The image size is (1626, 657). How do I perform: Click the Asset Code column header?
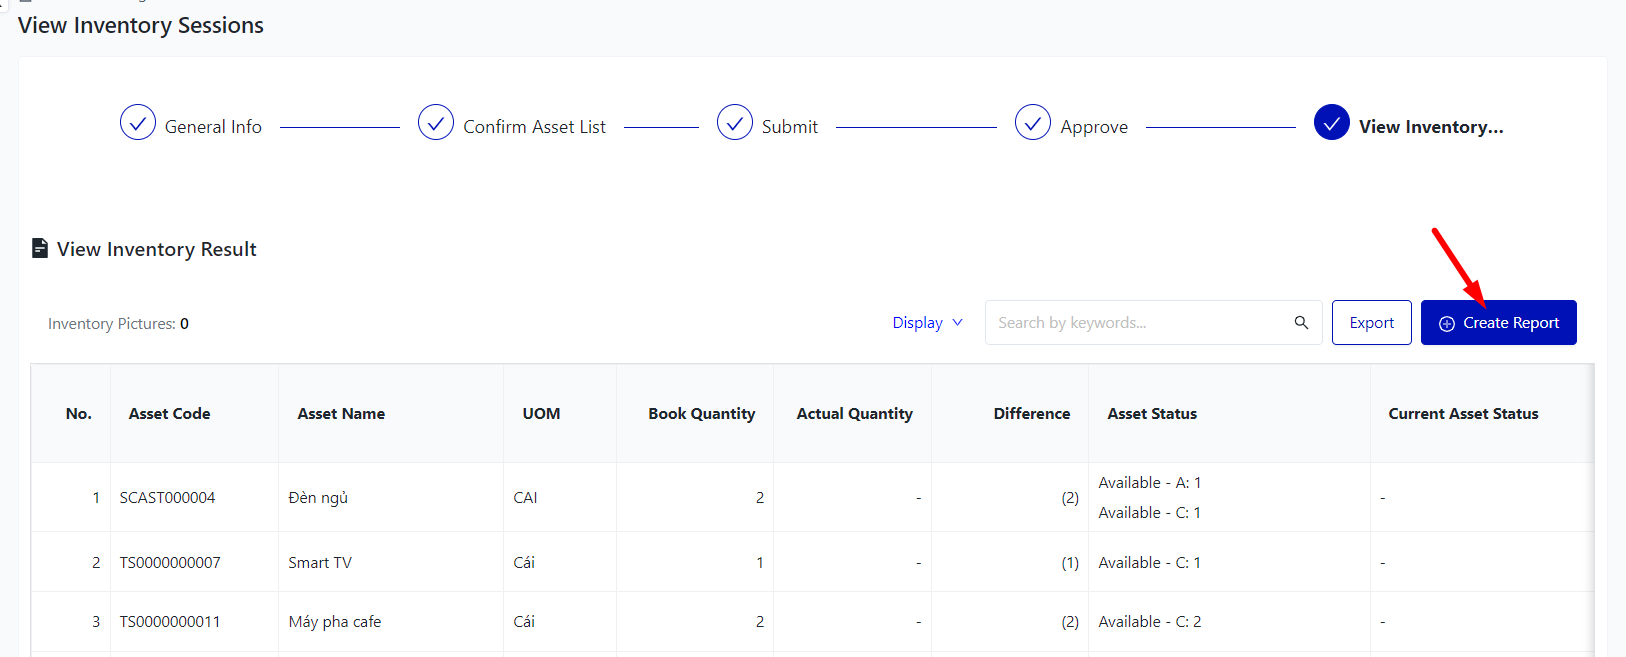click(x=169, y=413)
